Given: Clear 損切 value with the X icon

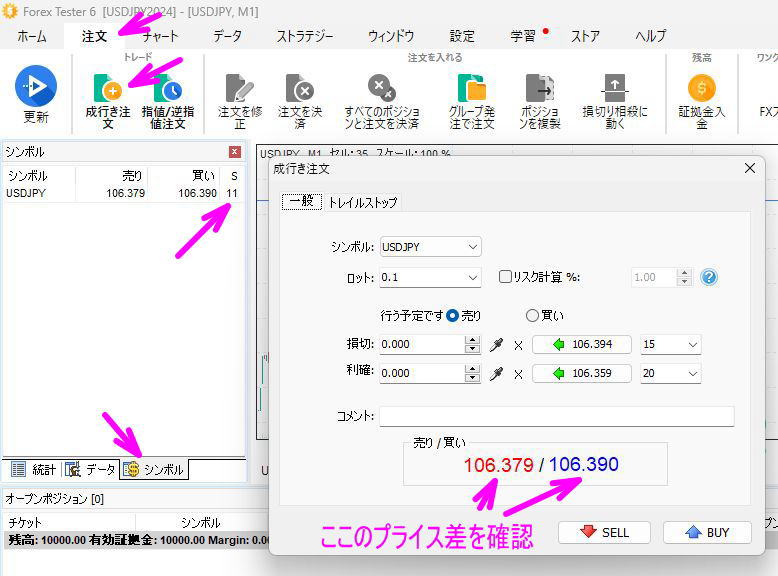Looking at the screenshot, I should [x=519, y=345].
